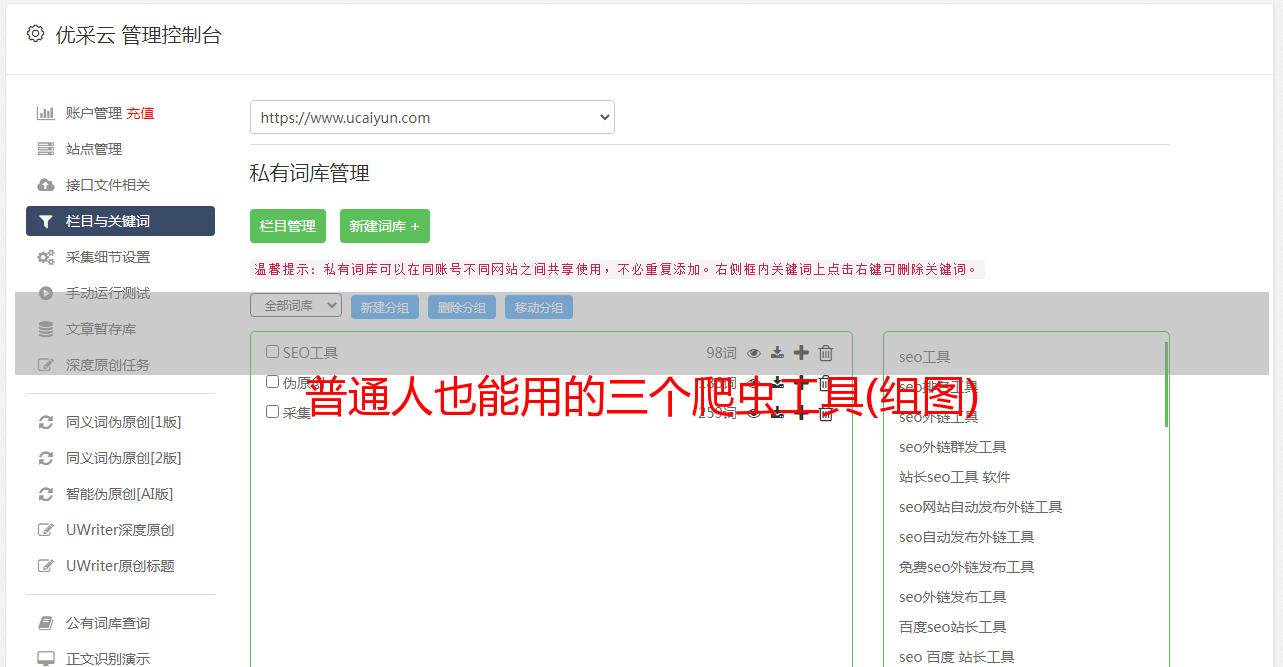Open 智能伪原创[AI版] page
This screenshot has width=1283, height=667.
[x=120, y=494]
